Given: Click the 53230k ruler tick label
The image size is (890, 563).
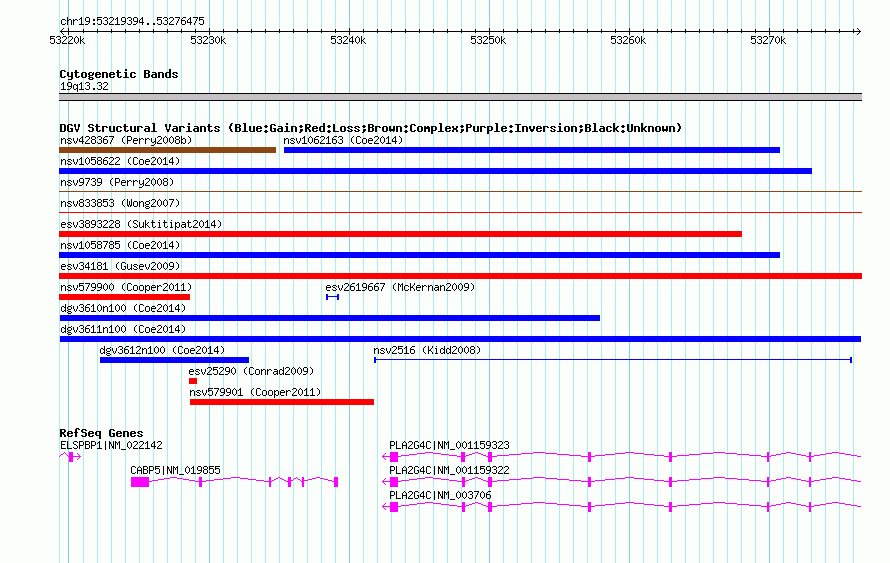Looking at the screenshot, I should [x=208, y=40].
